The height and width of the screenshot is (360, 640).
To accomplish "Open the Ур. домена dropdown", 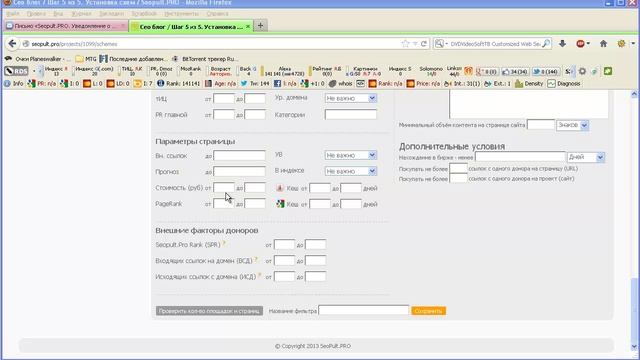I will (x=350, y=98).
